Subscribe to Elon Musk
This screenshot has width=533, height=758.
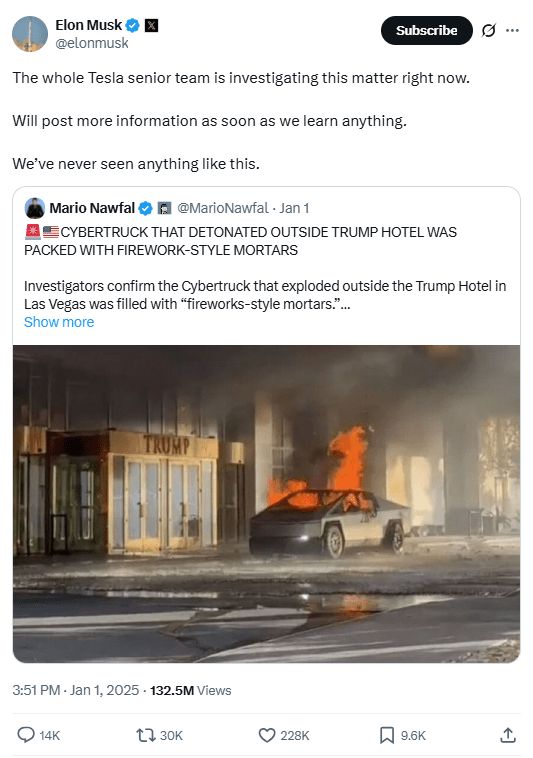426,30
